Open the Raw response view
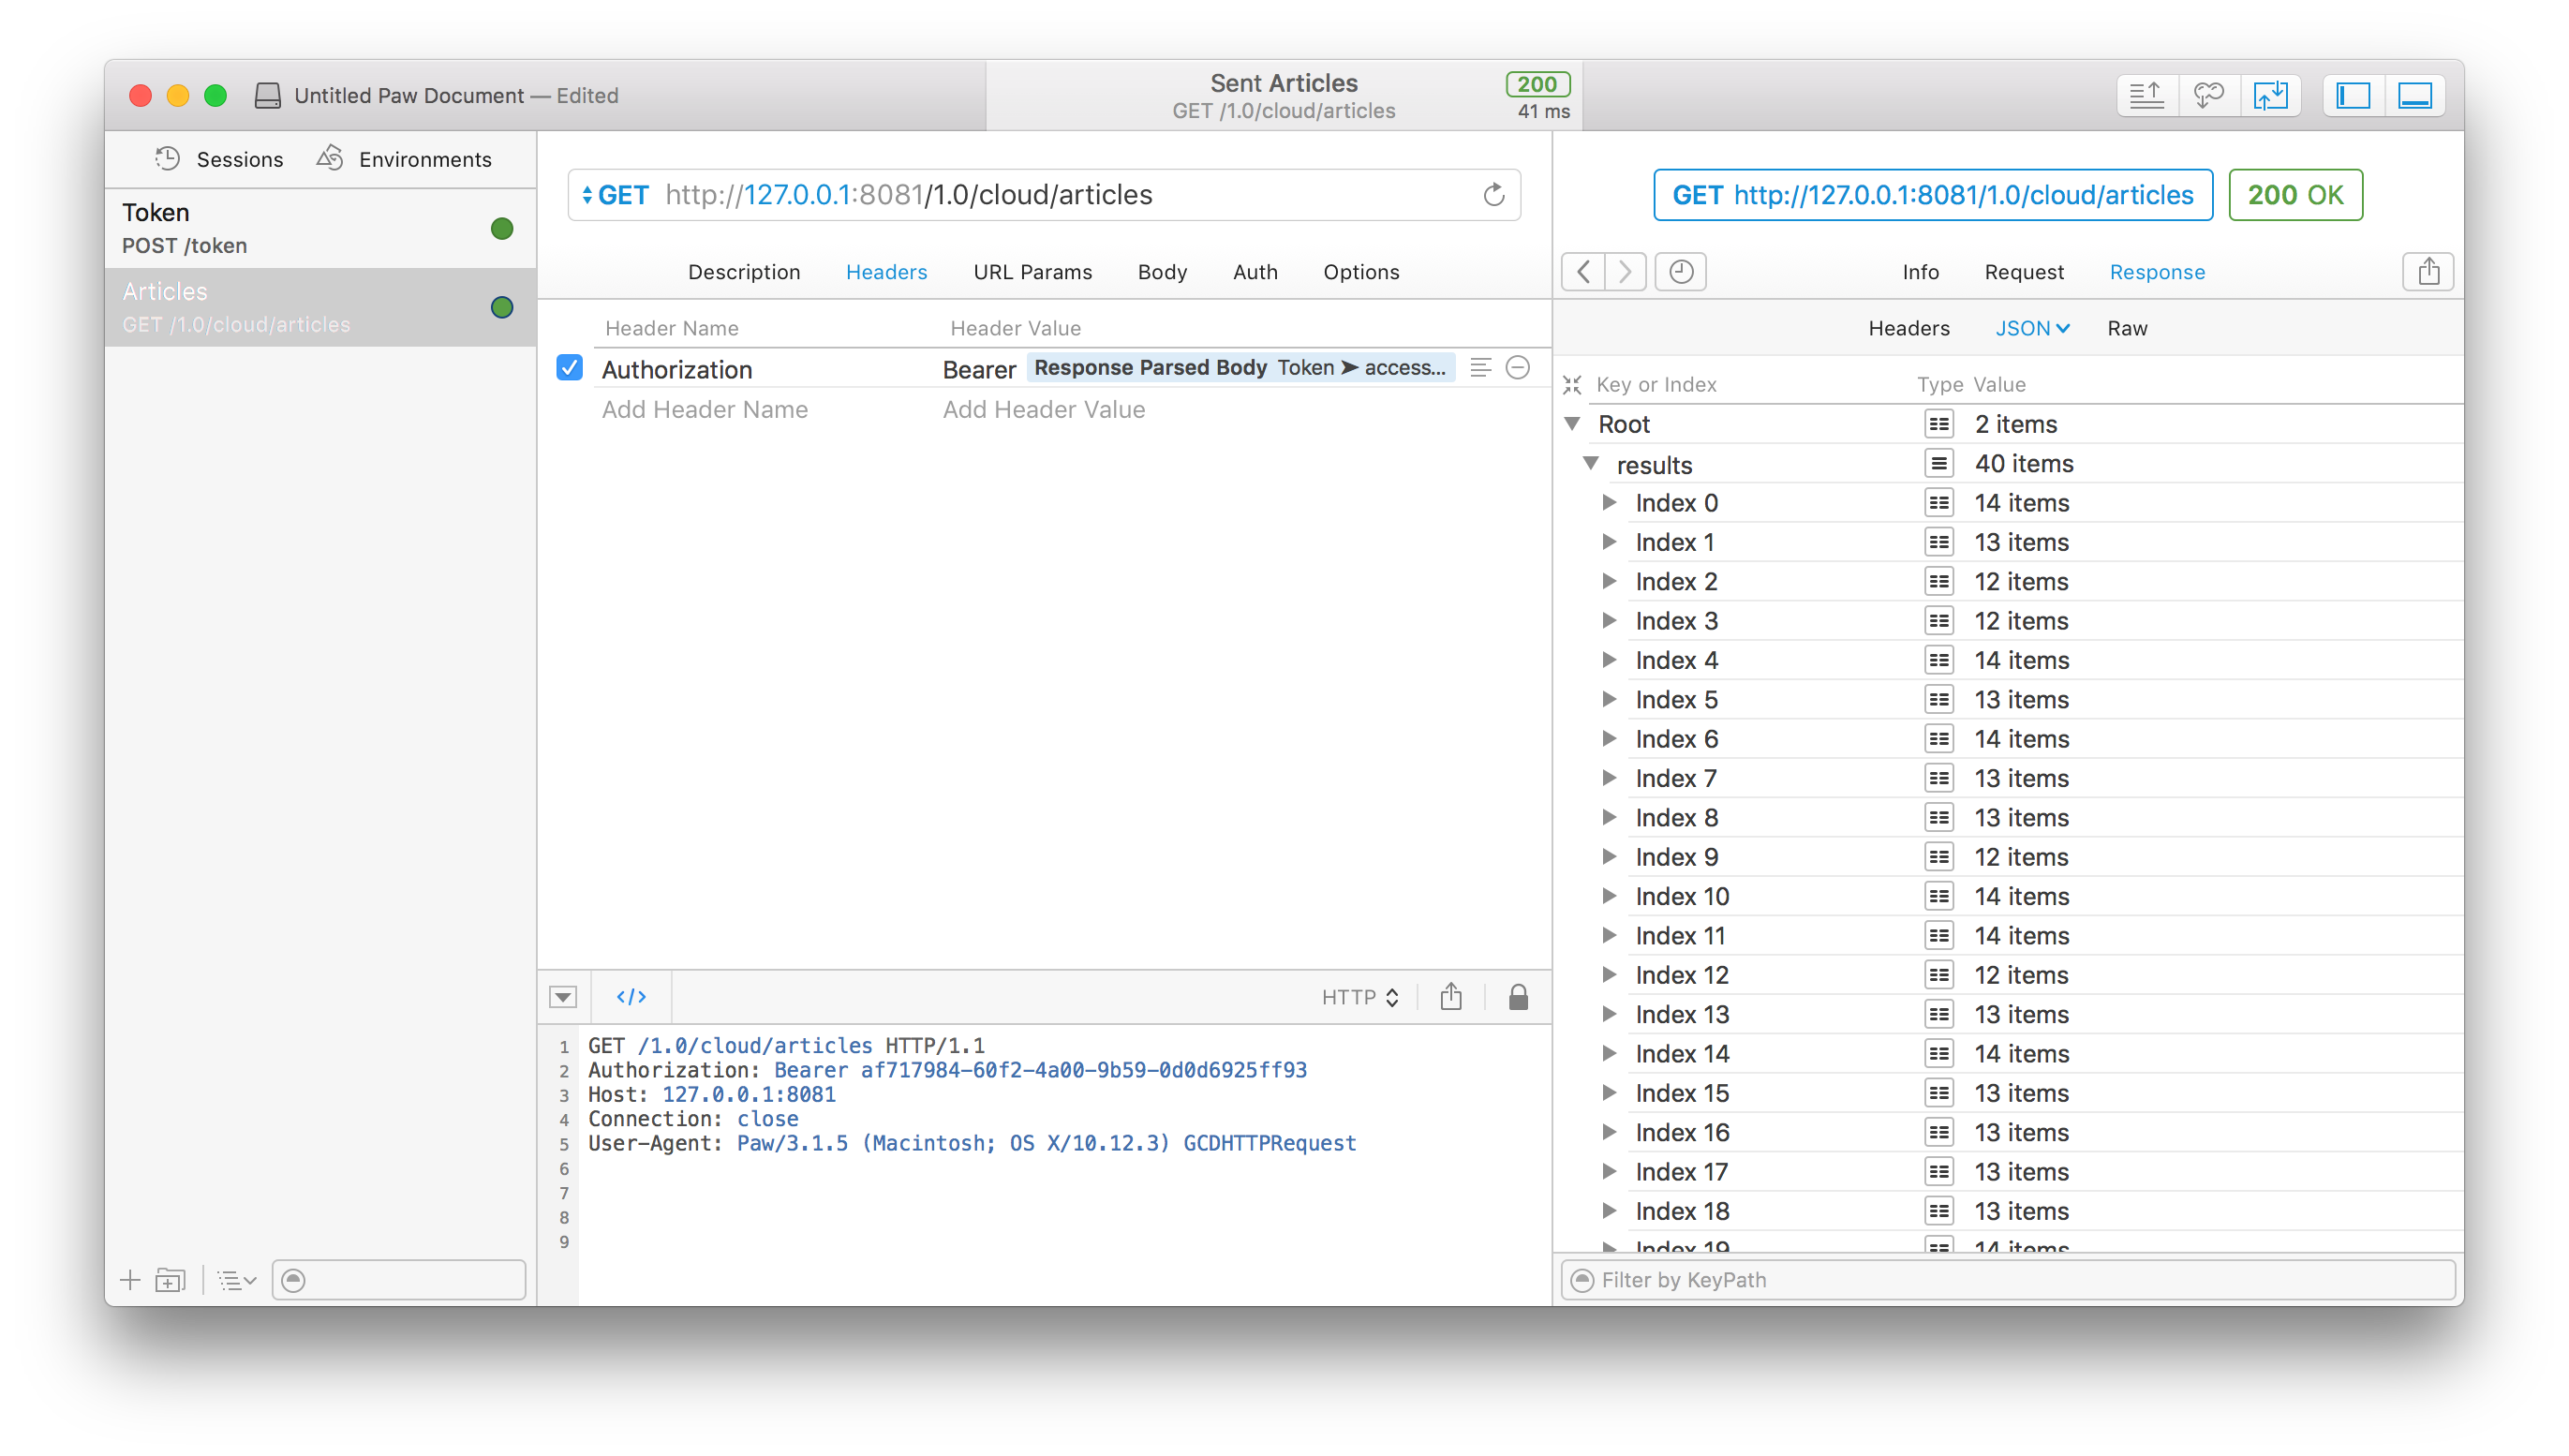Screen dimensions: 2569x1456 [2127, 328]
